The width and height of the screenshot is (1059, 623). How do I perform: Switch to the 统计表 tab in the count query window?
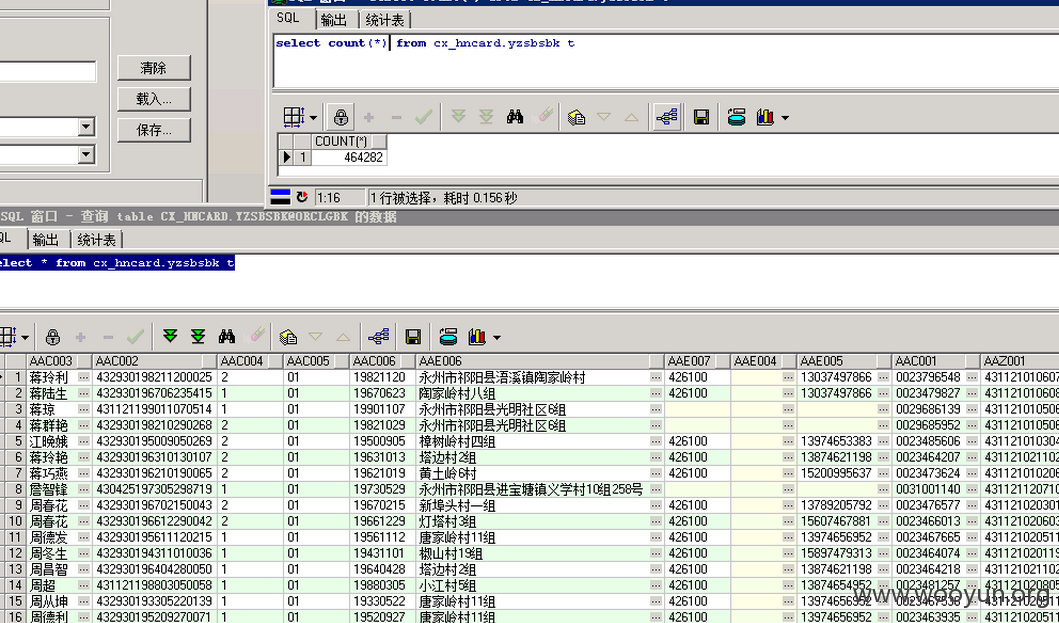tap(385, 20)
